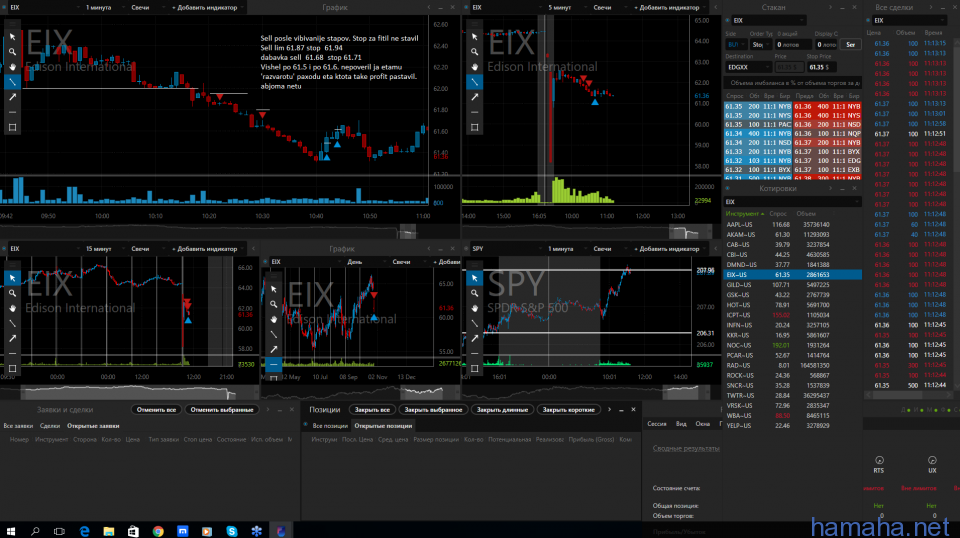Select the GILD-US row in the quotes list
Image resolution: width=960 pixels, height=538 pixels.
click(x=793, y=285)
